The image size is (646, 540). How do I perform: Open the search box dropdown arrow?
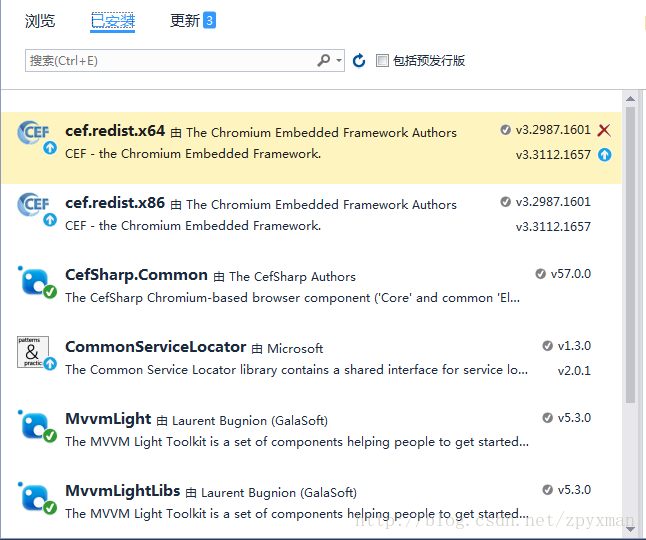(x=339, y=61)
